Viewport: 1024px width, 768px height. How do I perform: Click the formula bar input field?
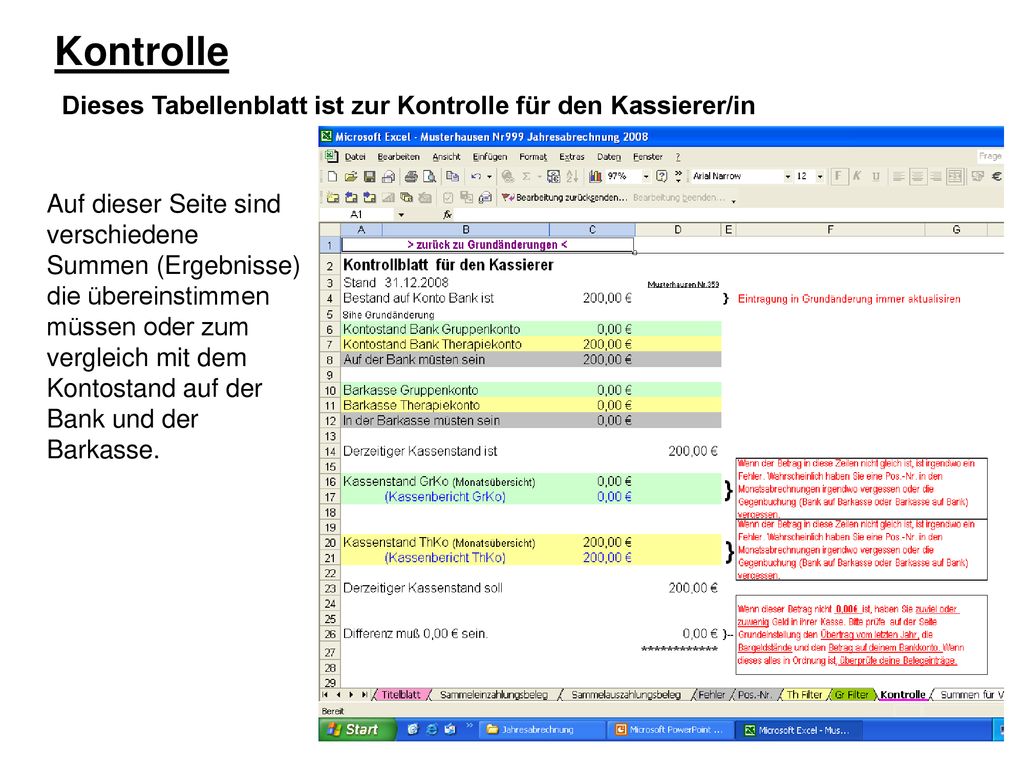pyautogui.click(x=729, y=214)
